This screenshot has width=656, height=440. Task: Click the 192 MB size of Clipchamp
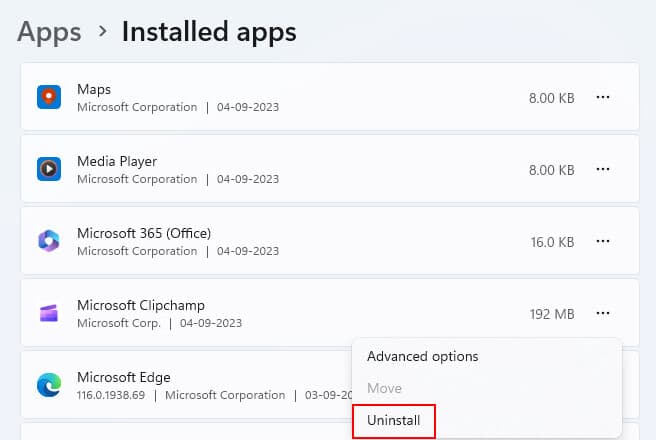point(552,314)
